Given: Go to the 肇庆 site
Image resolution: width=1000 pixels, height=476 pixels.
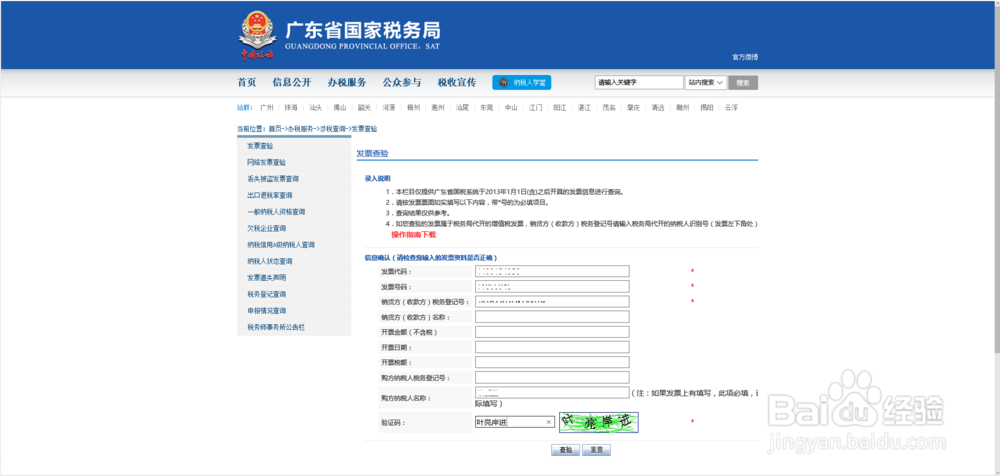Looking at the screenshot, I should [633, 108].
